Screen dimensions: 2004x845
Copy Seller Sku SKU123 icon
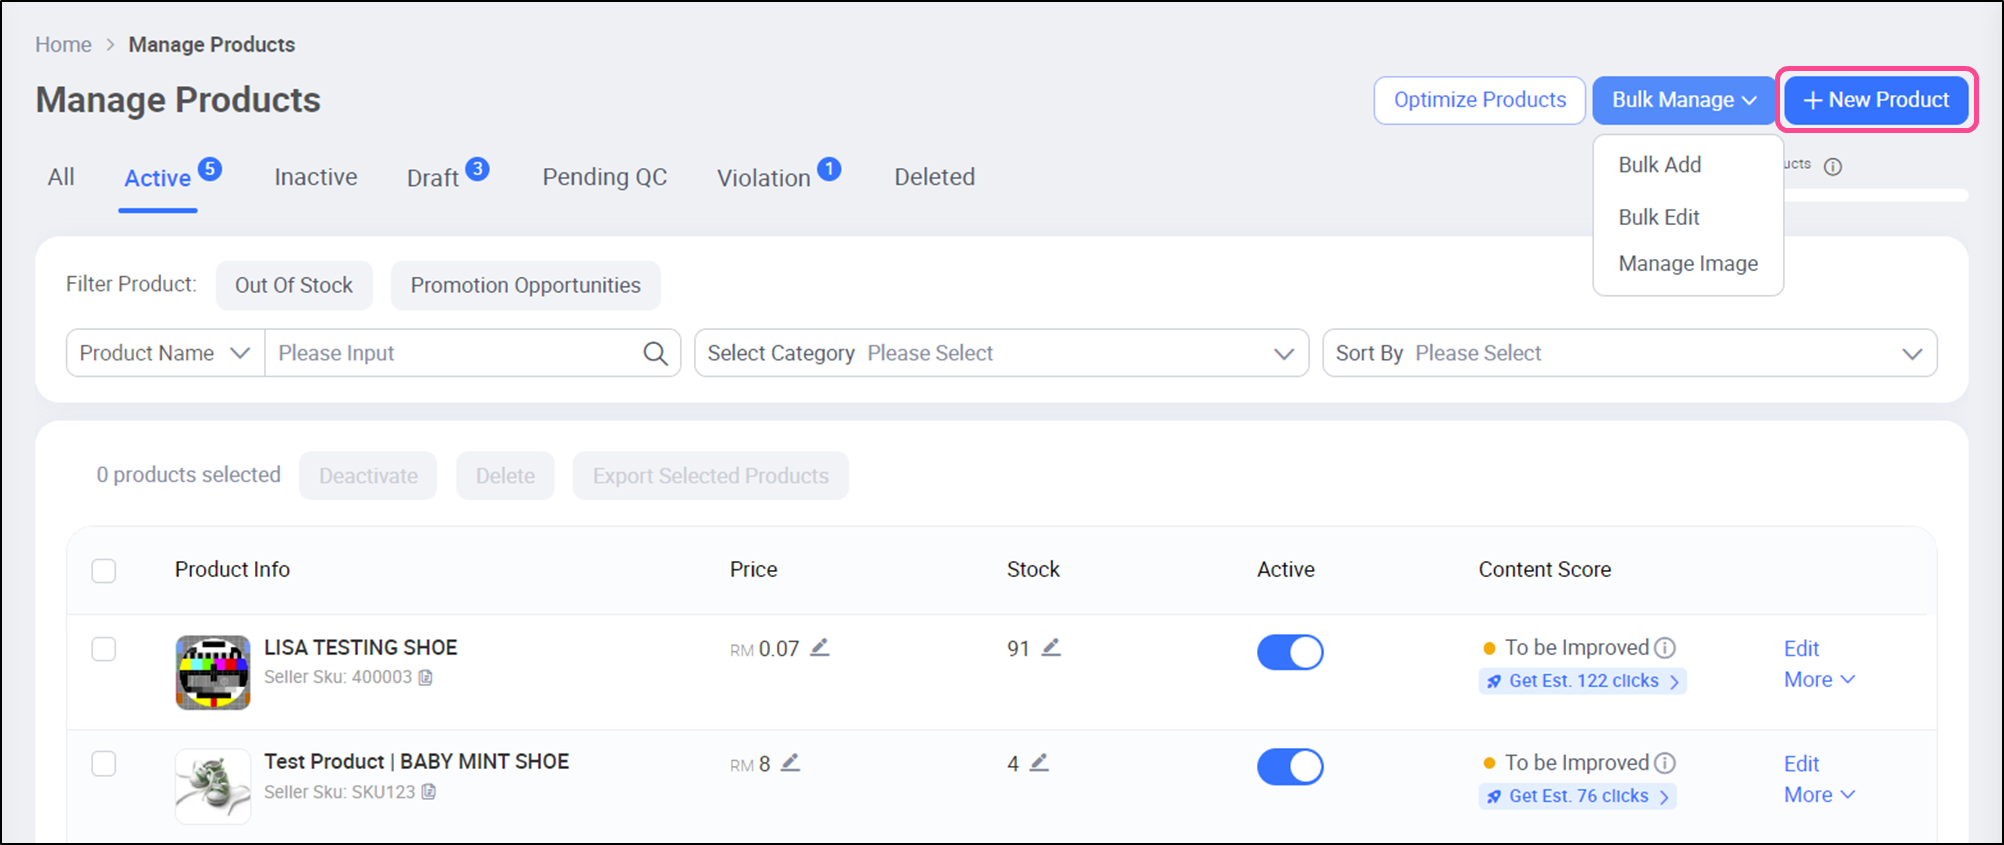[429, 792]
